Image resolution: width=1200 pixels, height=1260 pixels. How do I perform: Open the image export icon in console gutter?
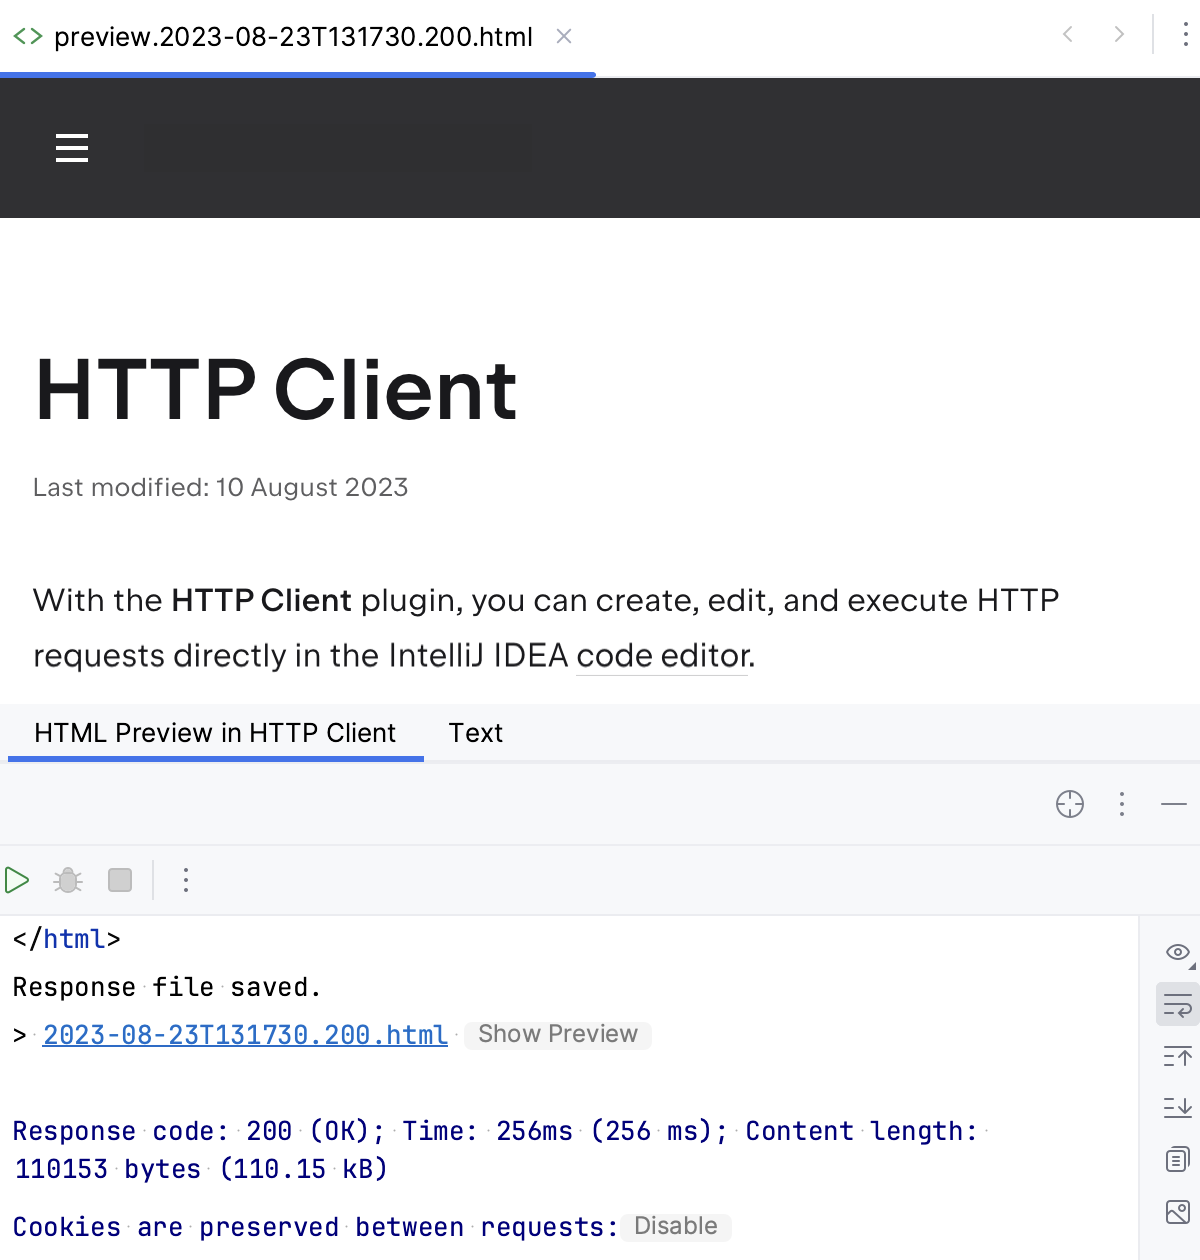tap(1177, 1212)
